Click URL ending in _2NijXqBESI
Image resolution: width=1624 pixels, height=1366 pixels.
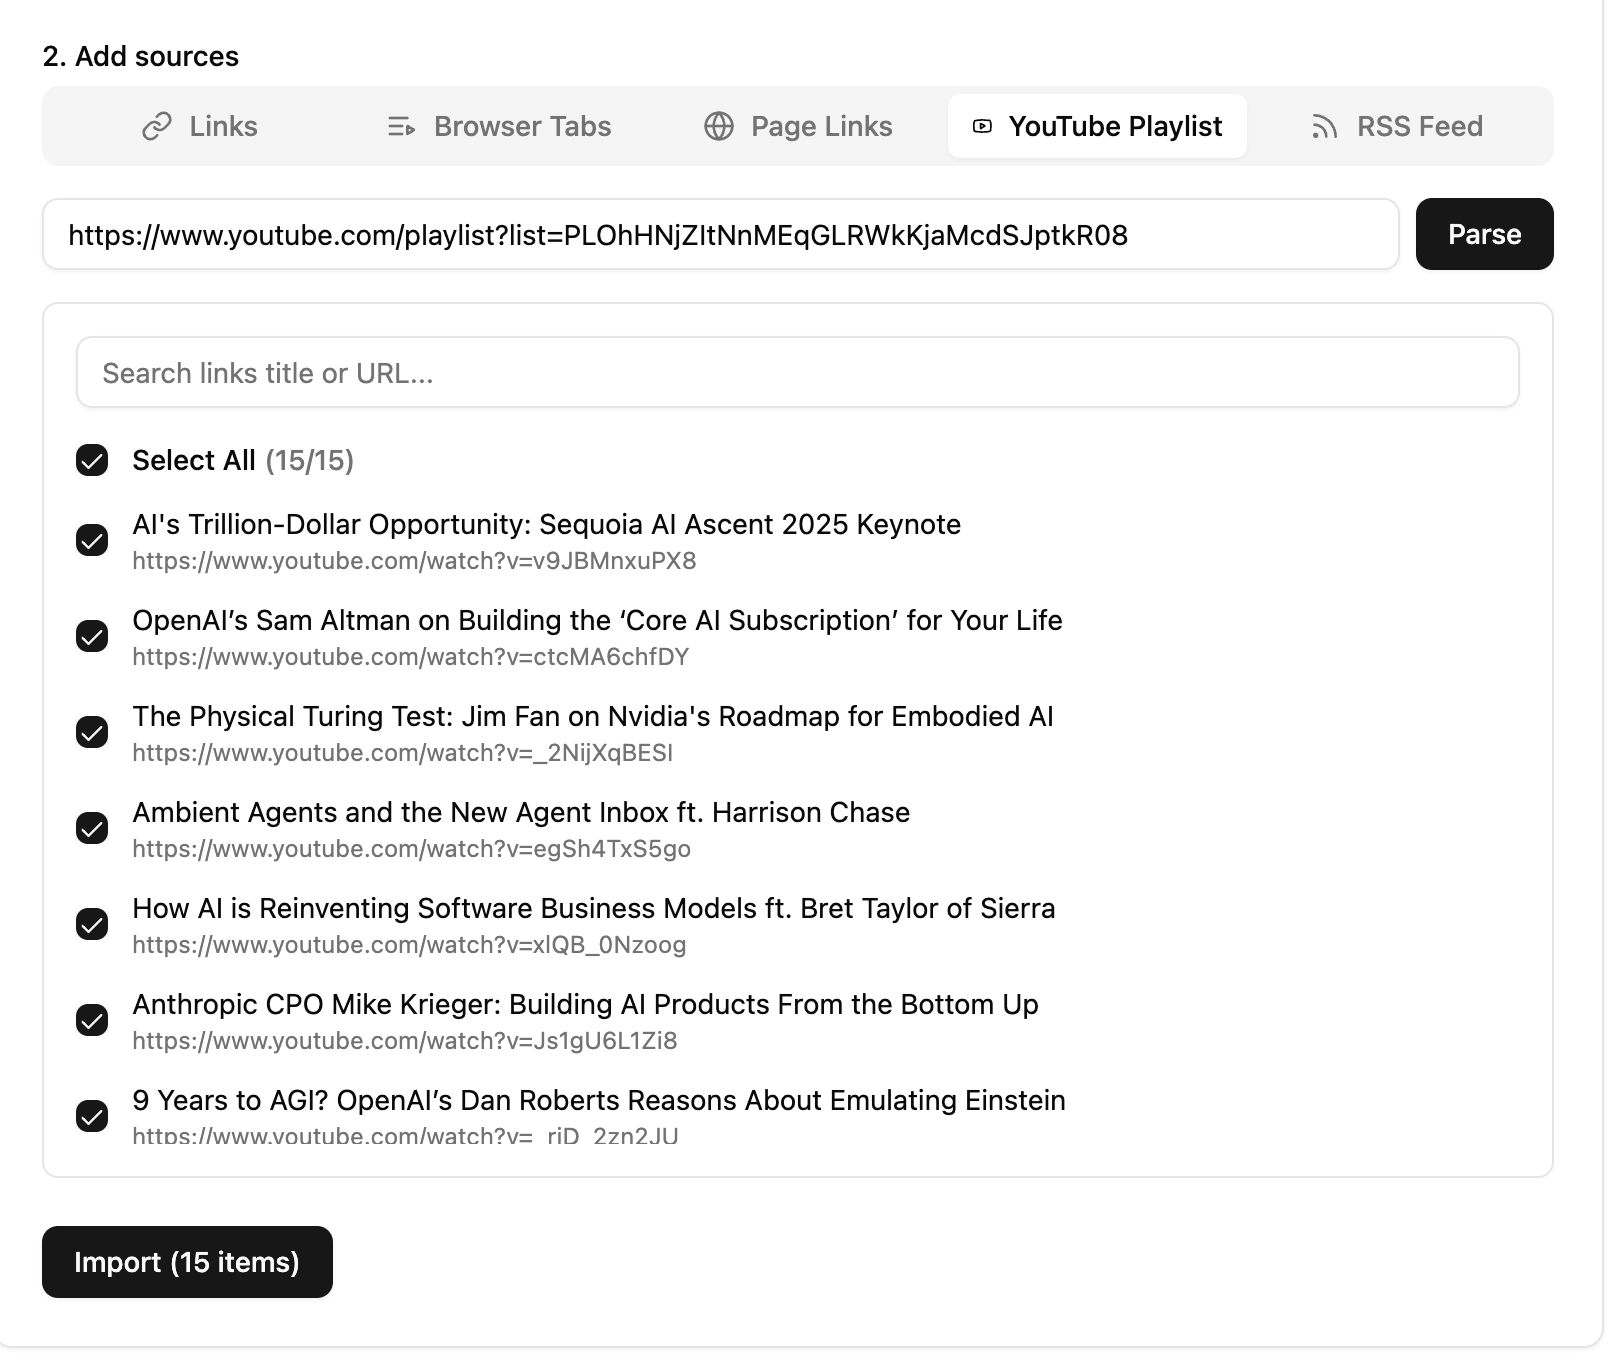(402, 753)
